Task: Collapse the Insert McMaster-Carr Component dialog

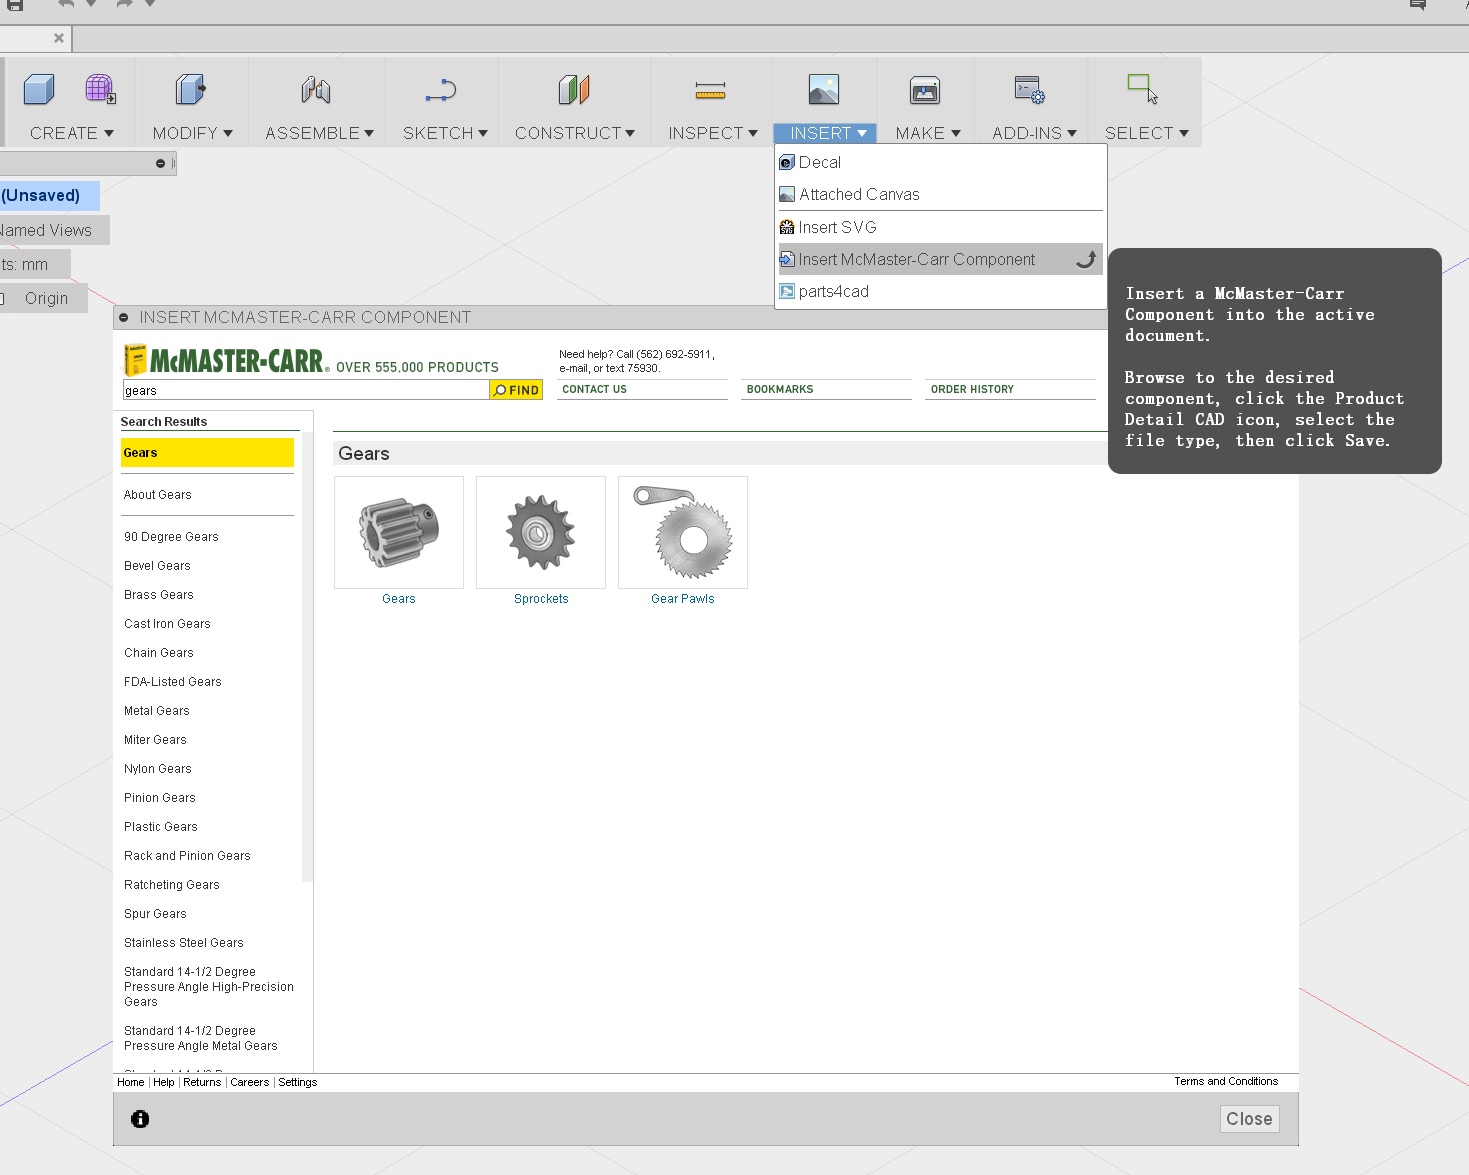Action: point(123,317)
